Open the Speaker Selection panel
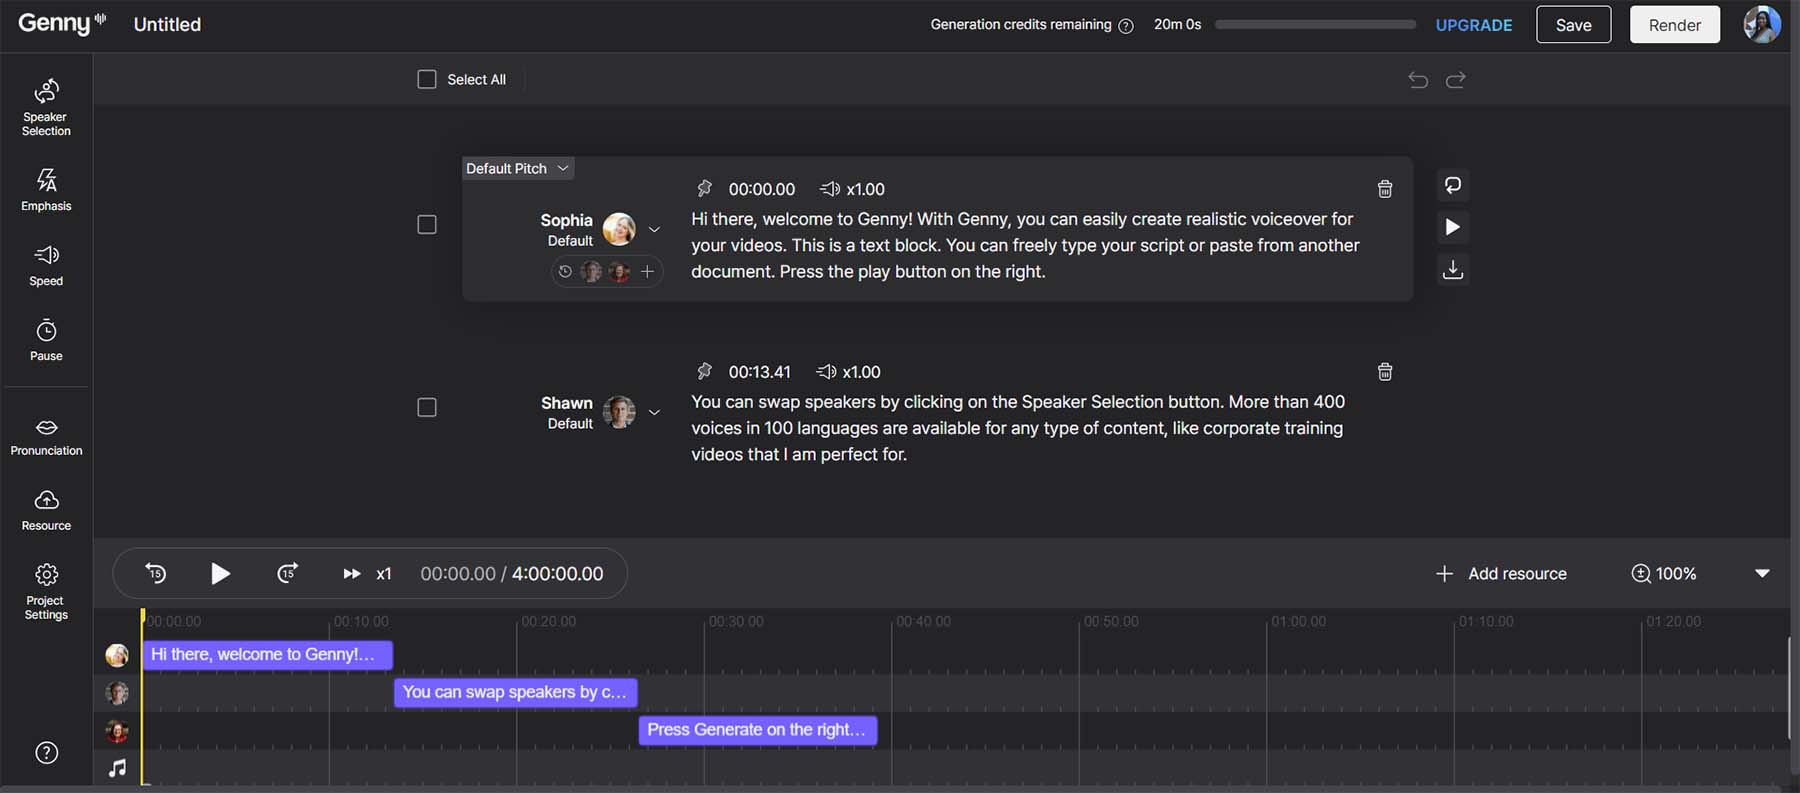 pos(46,107)
